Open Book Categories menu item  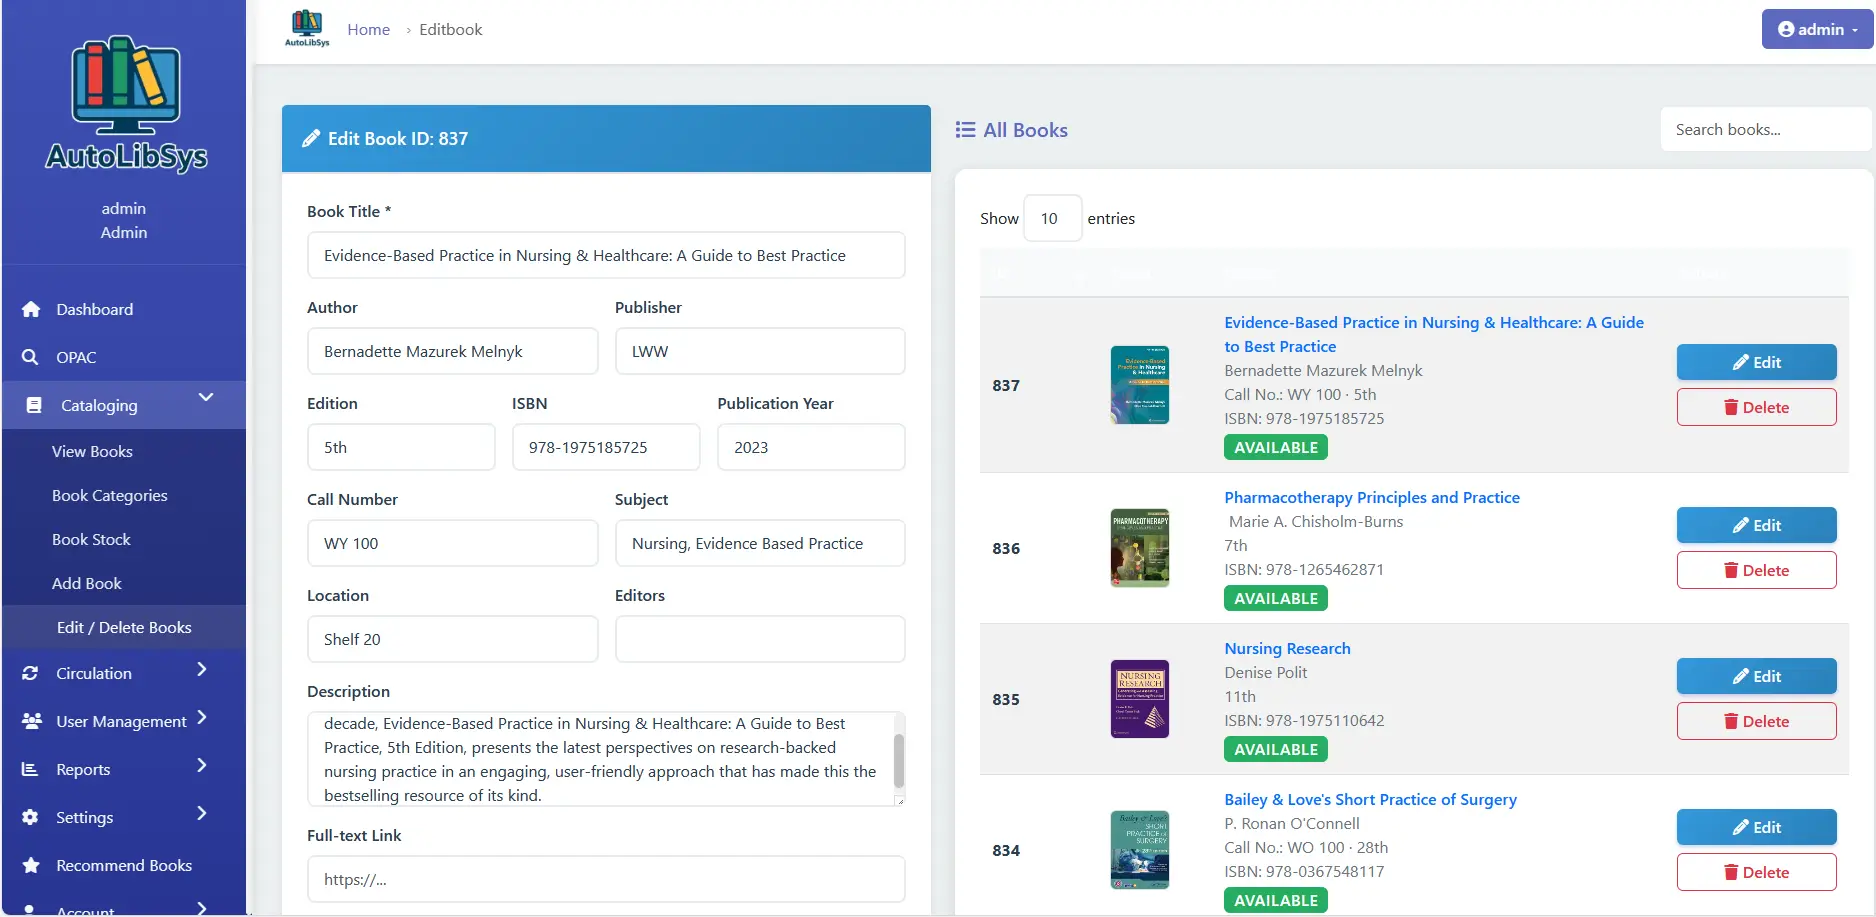coord(110,495)
